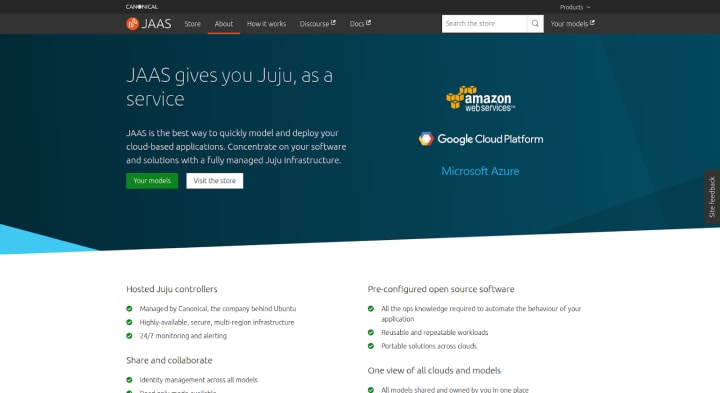This screenshot has width=720, height=393.
Task: Click Managed by Canonical list item
Action: (x=218, y=309)
